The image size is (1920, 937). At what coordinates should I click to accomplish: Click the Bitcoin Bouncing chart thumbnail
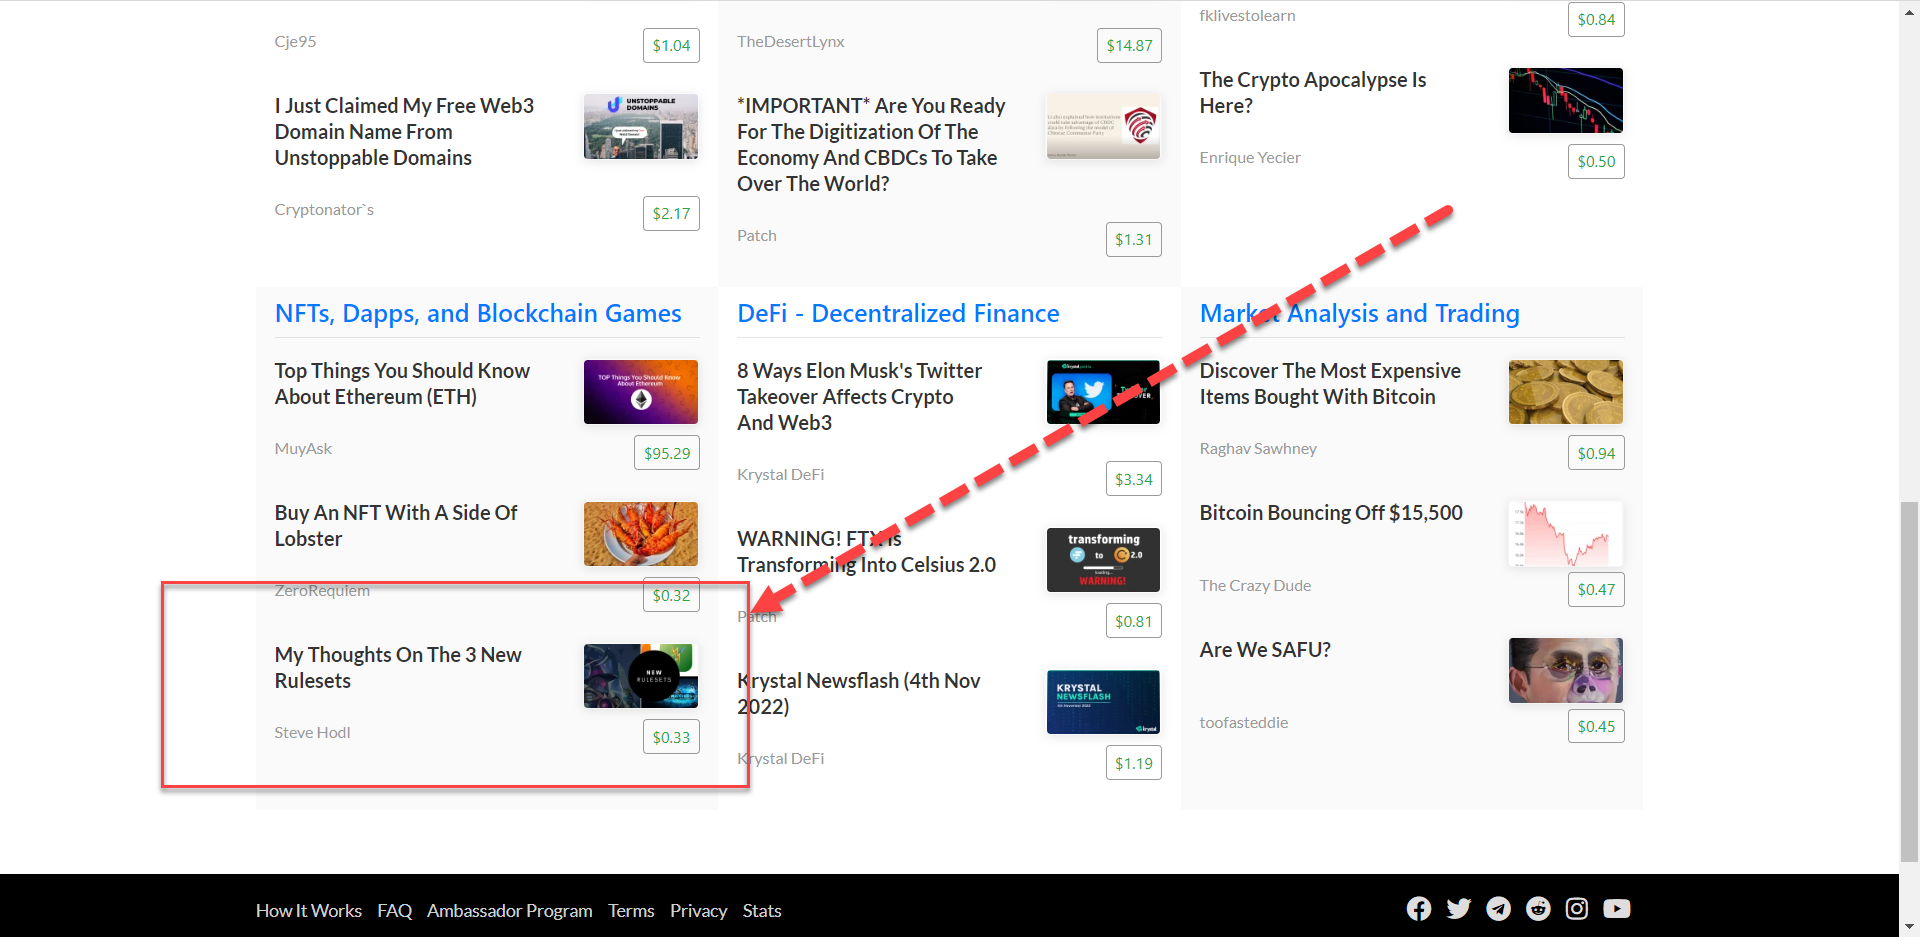coord(1566,534)
